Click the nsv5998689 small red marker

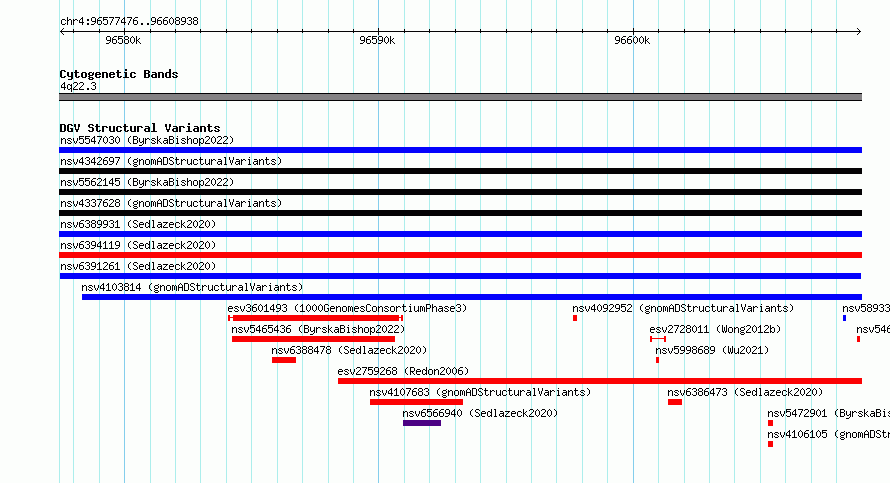tap(657, 360)
